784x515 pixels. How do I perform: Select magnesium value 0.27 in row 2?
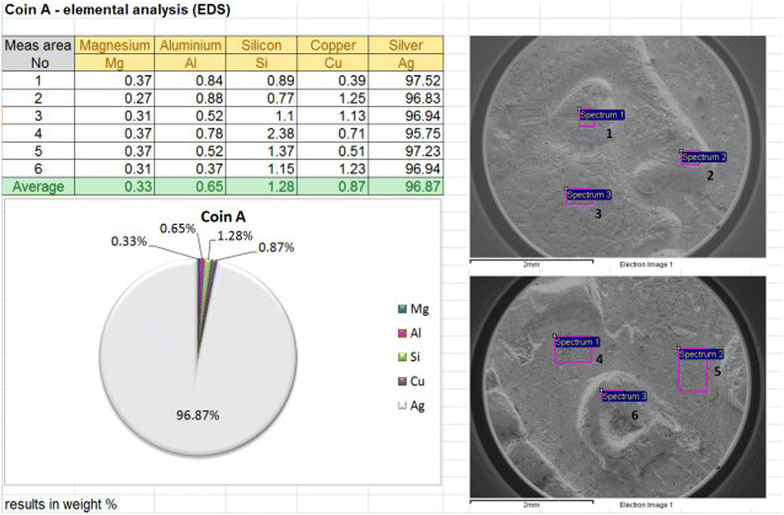coord(114,98)
